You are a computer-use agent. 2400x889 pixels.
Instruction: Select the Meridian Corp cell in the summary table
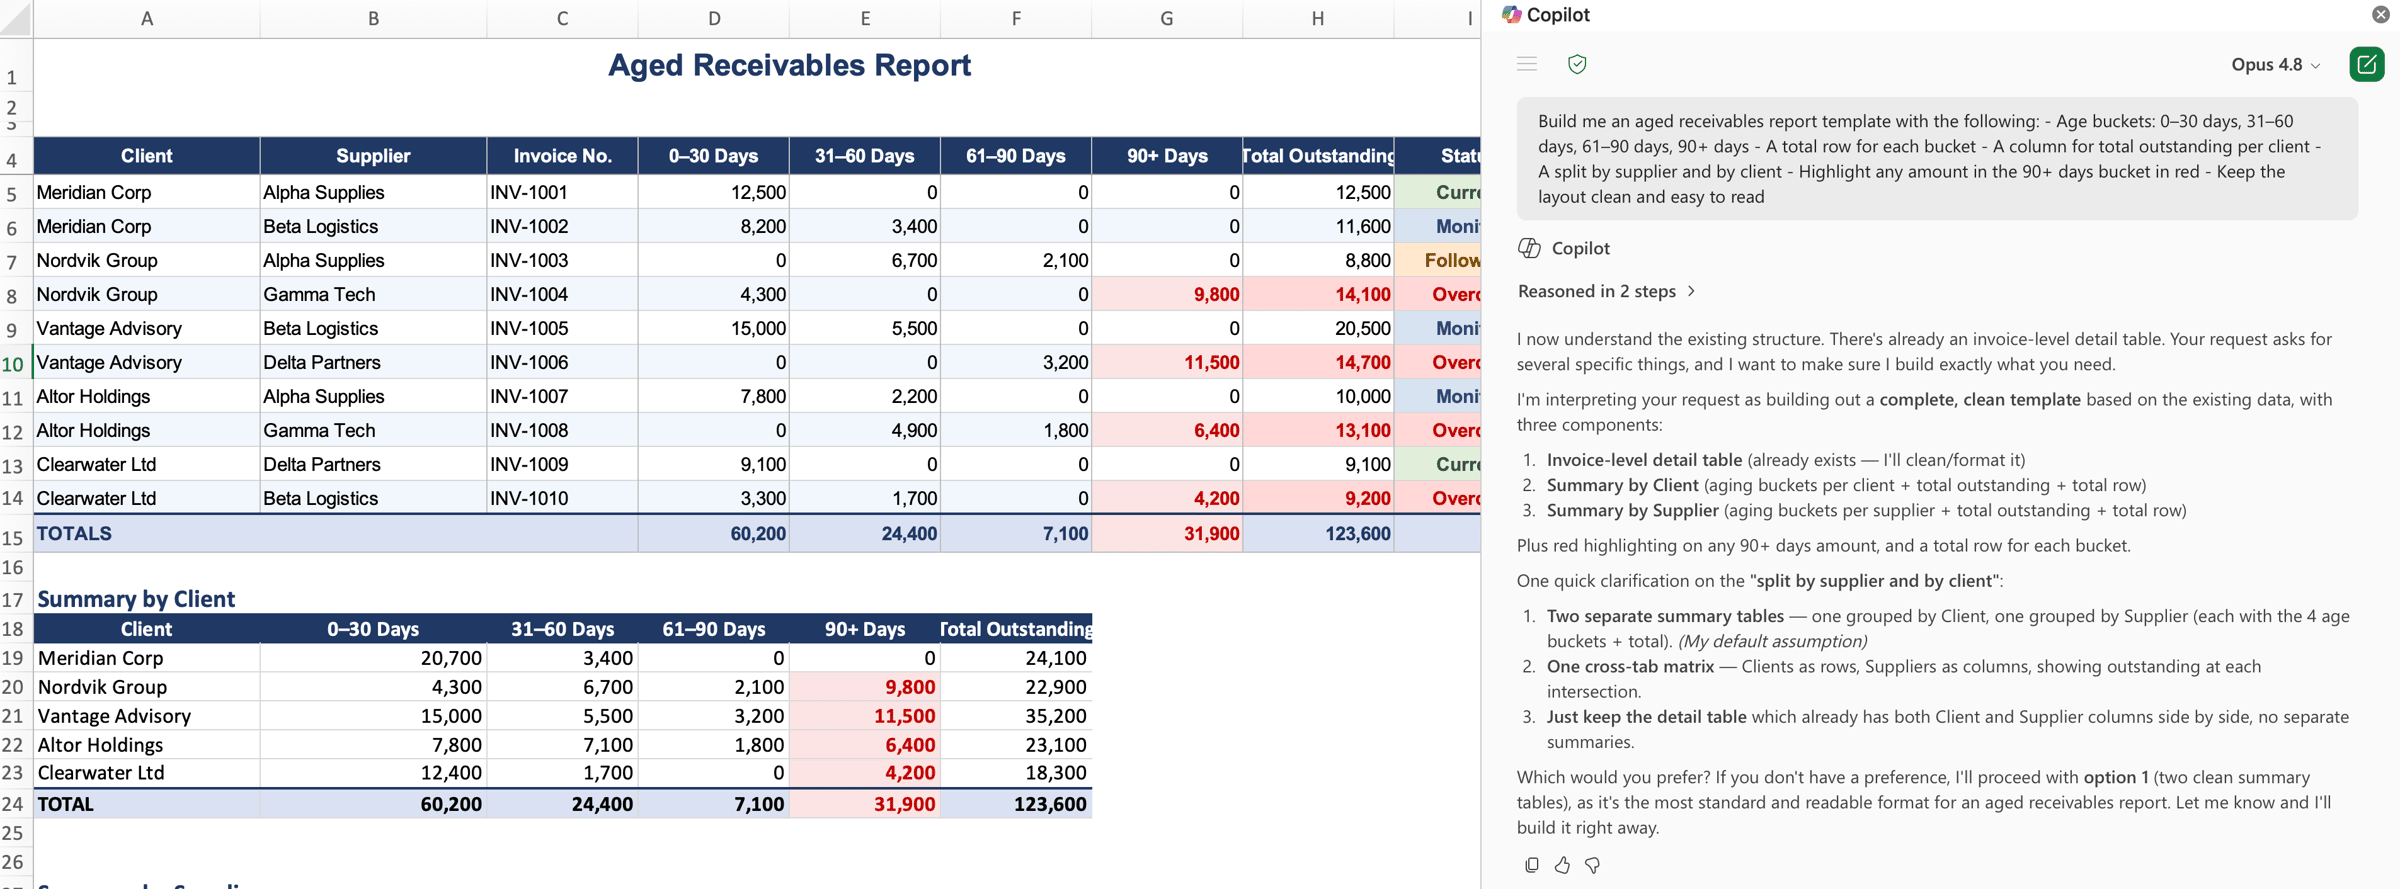point(147,658)
